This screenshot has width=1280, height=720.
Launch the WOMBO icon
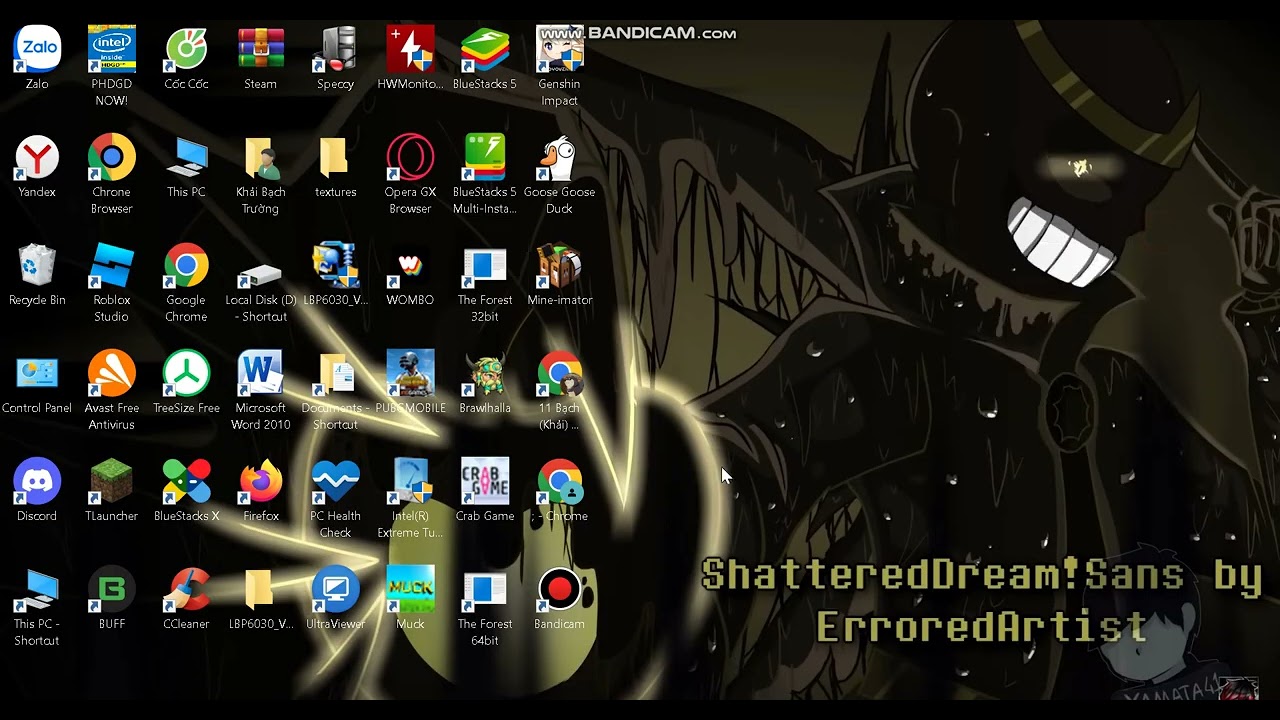(x=410, y=265)
